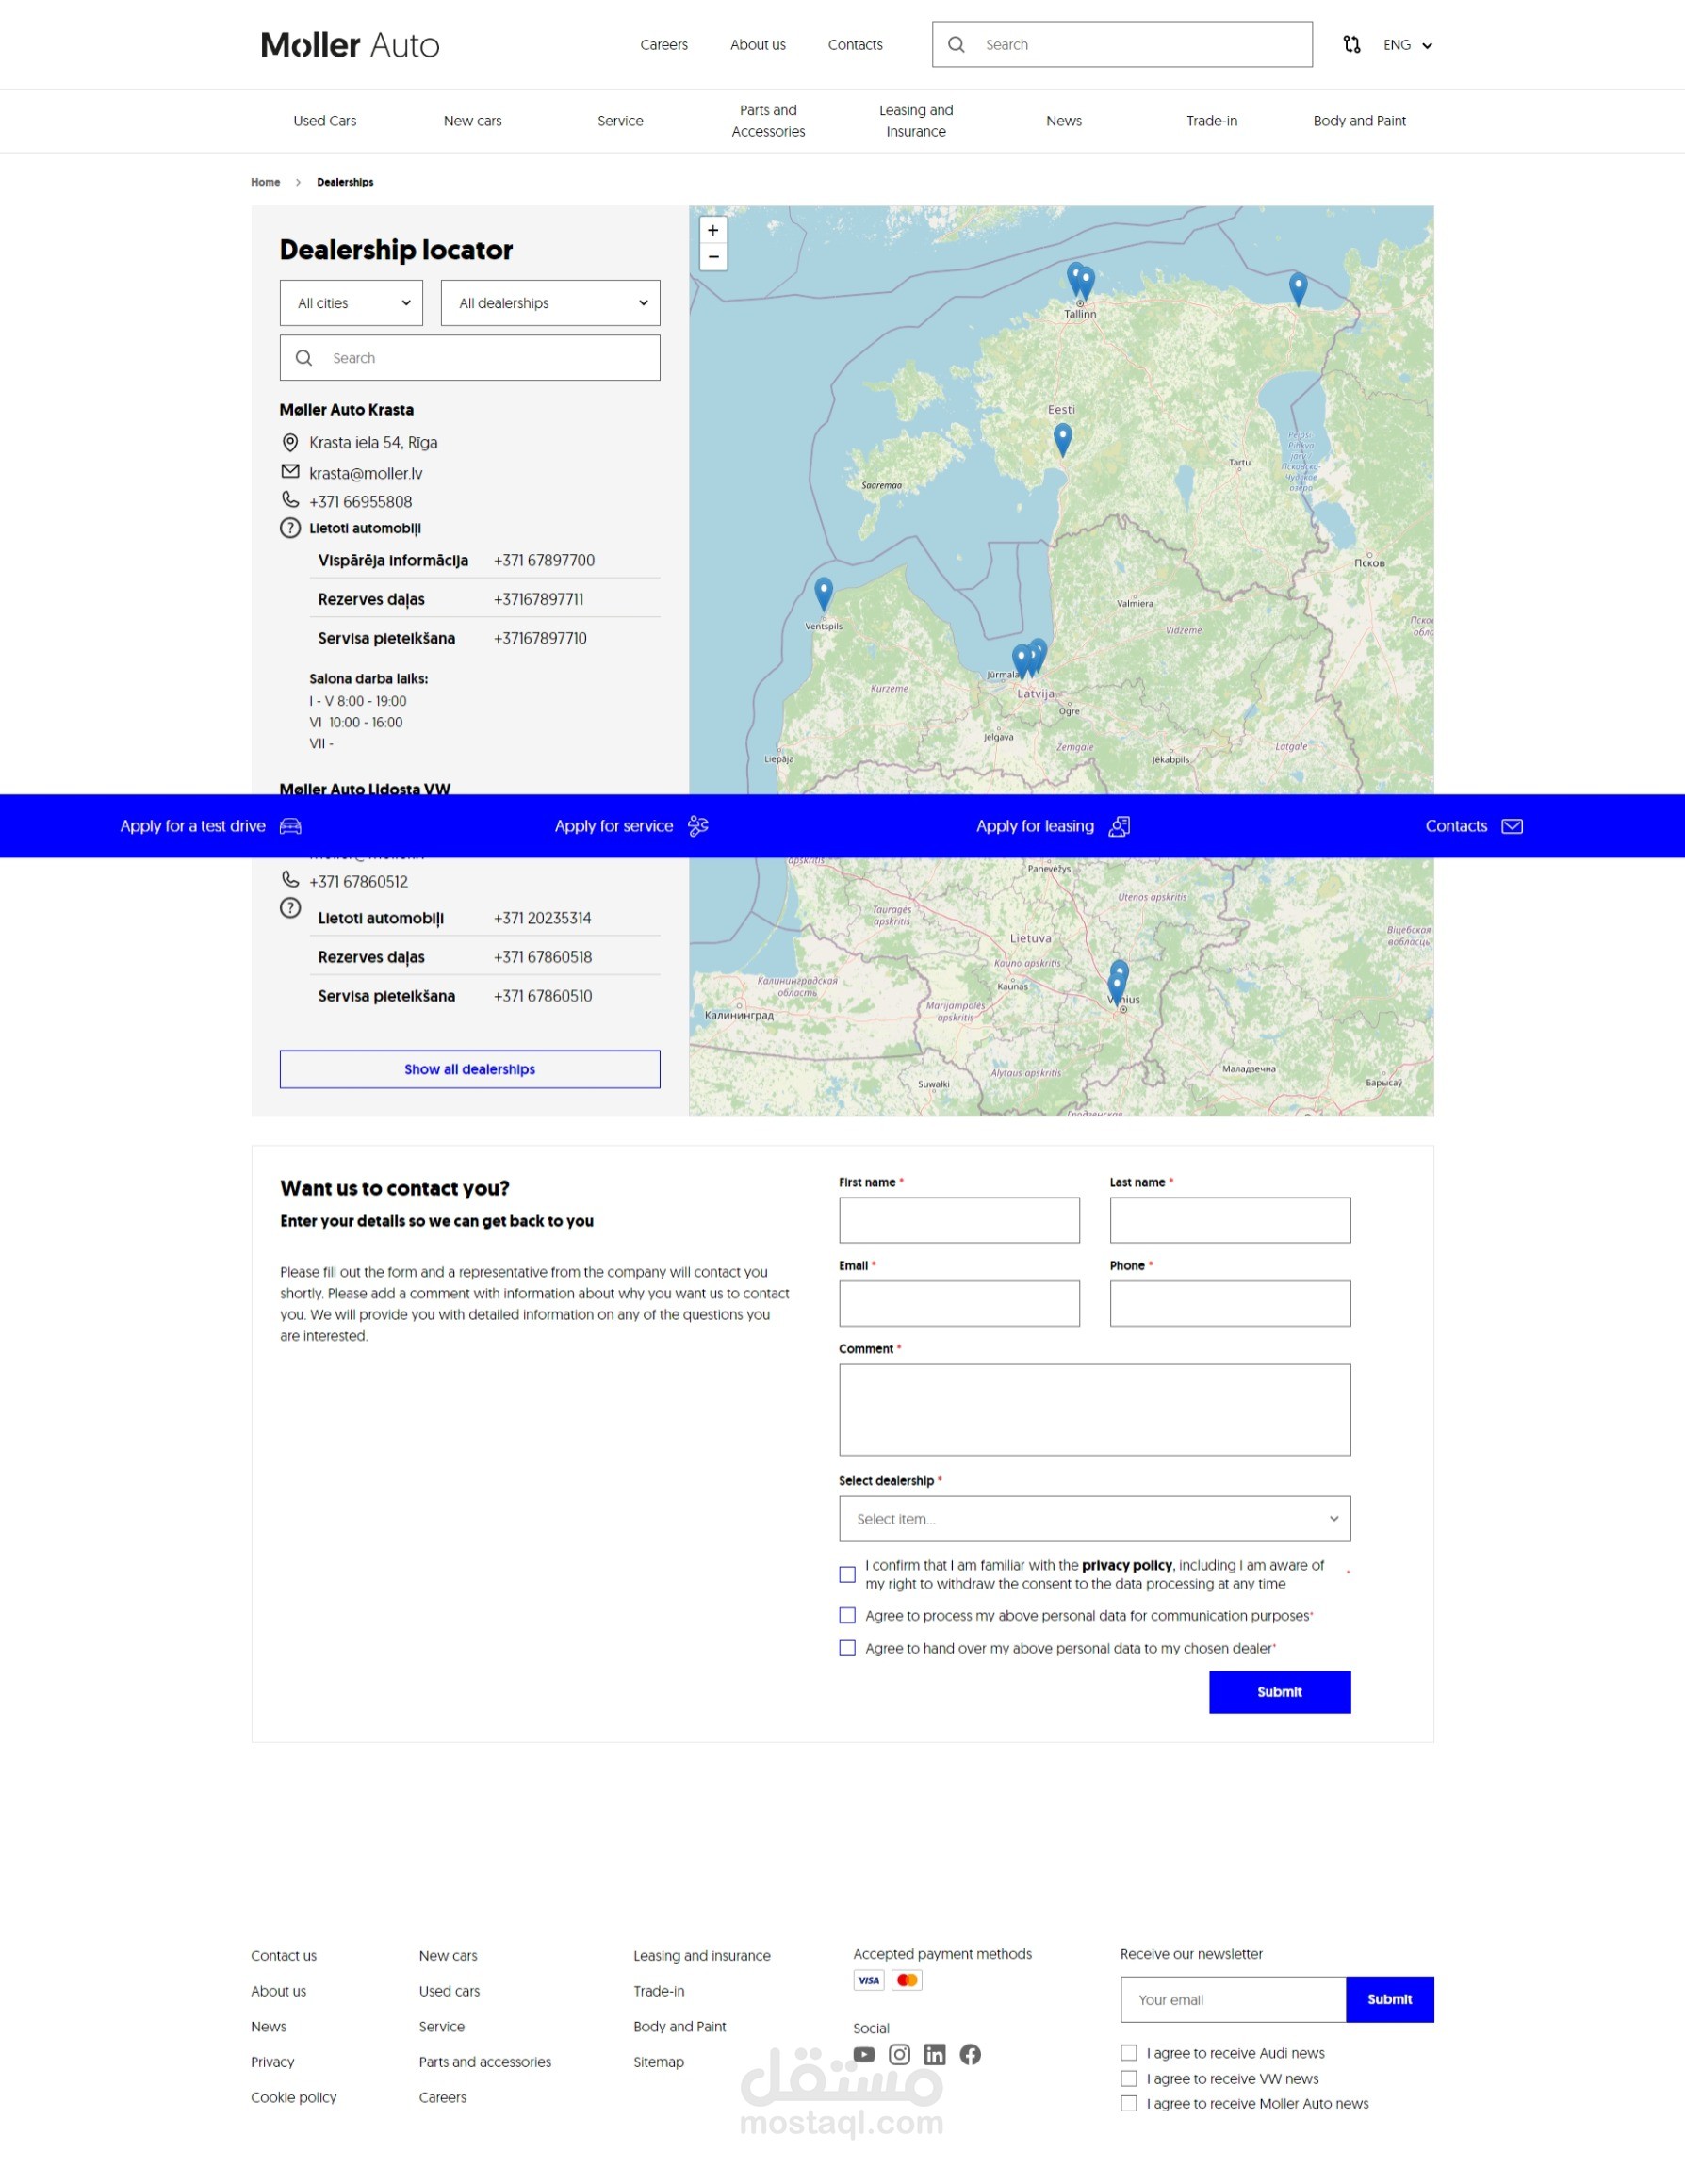Image resolution: width=1685 pixels, height=2184 pixels.
Task: Open Parts and Accessories menu
Action: (768, 121)
